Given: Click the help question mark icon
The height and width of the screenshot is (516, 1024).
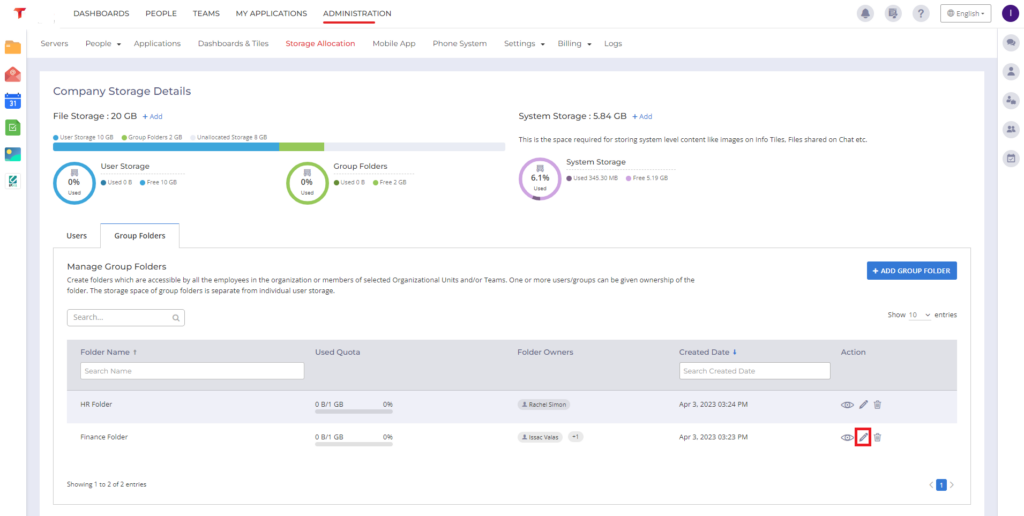Looking at the screenshot, I should coord(921,13).
